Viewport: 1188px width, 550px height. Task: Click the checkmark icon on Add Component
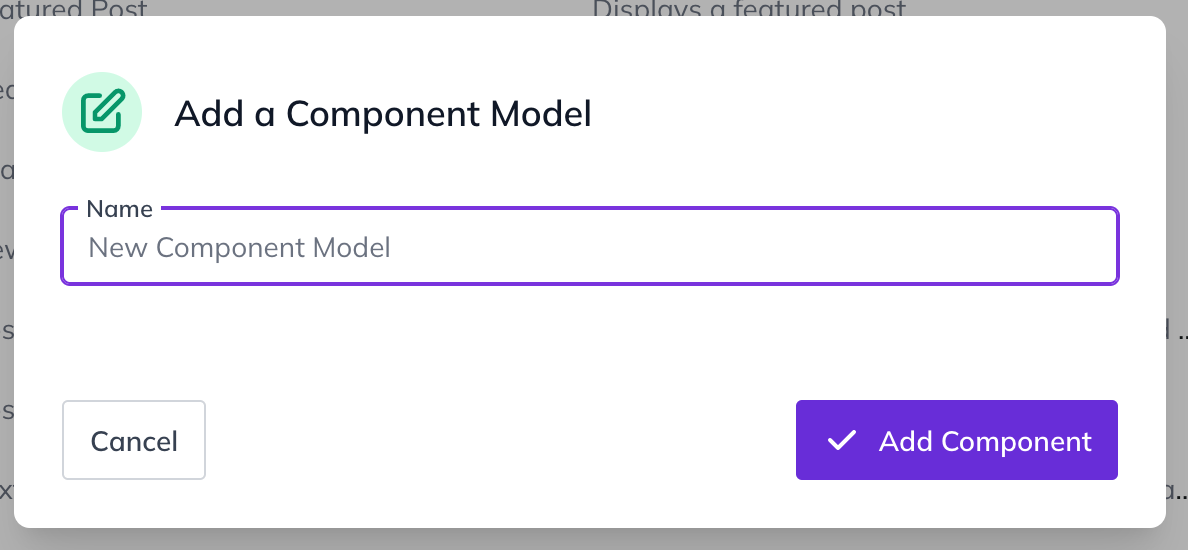[841, 440]
